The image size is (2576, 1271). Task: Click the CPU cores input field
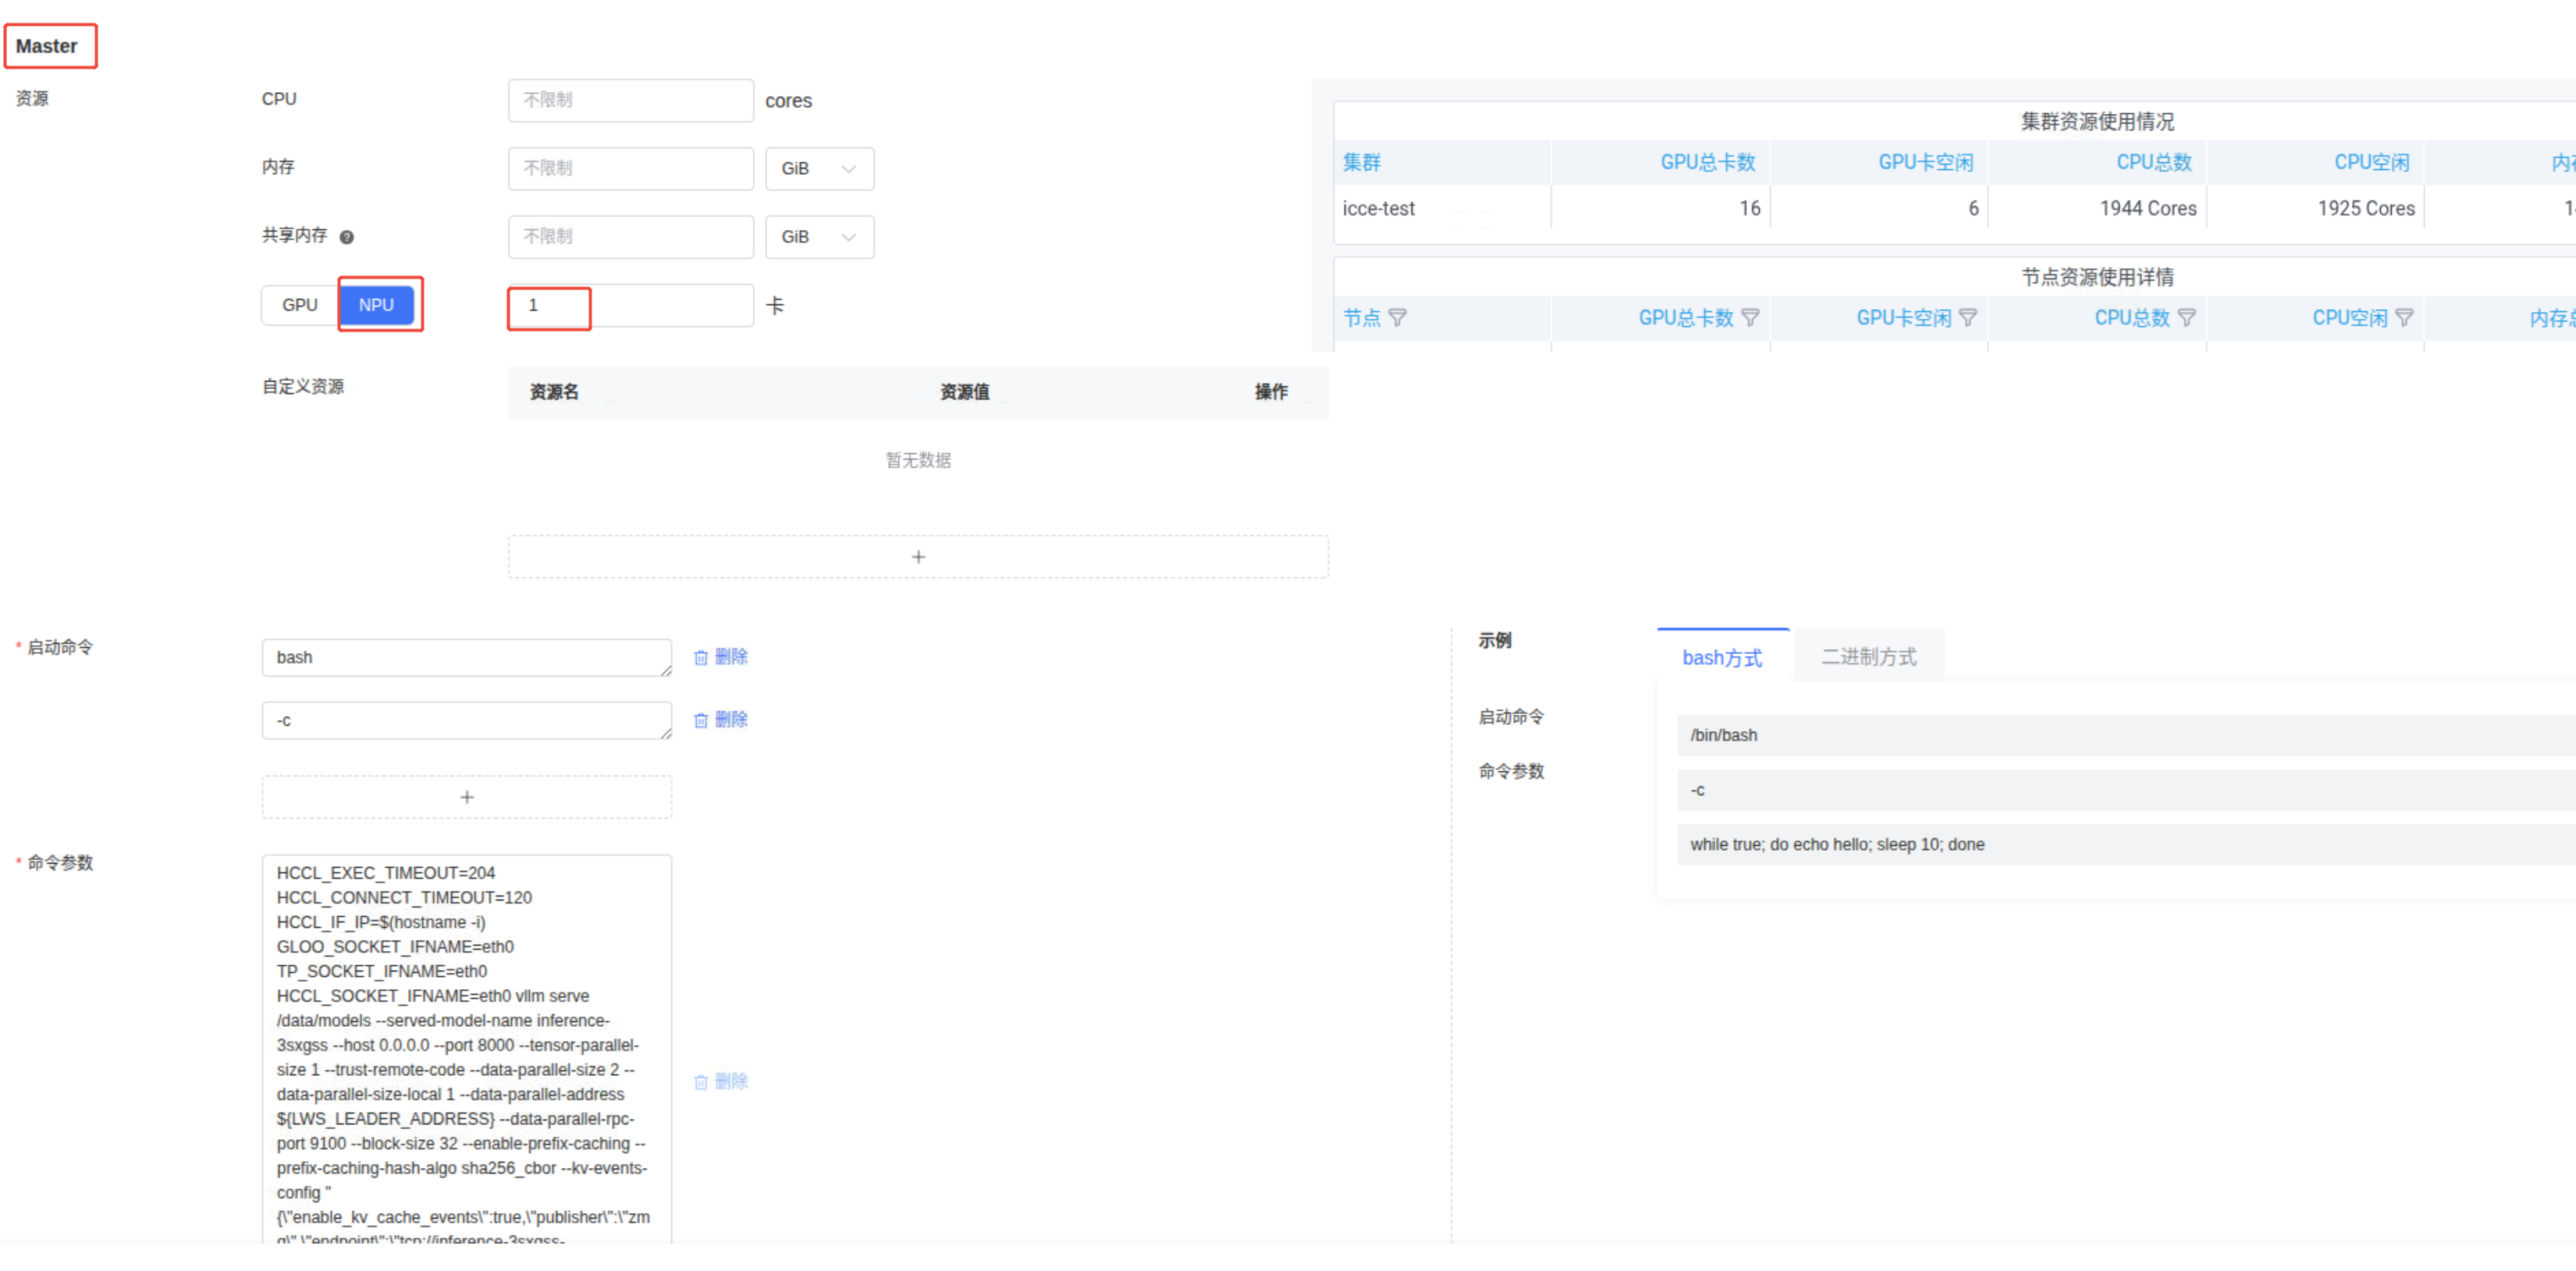pyautogui.click(x=630, y=100)
